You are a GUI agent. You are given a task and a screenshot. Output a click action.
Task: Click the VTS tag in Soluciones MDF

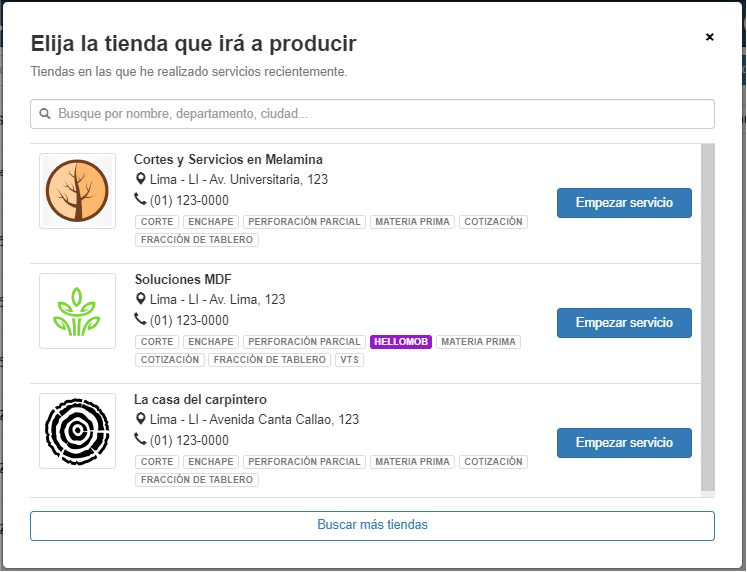[349, 360]
